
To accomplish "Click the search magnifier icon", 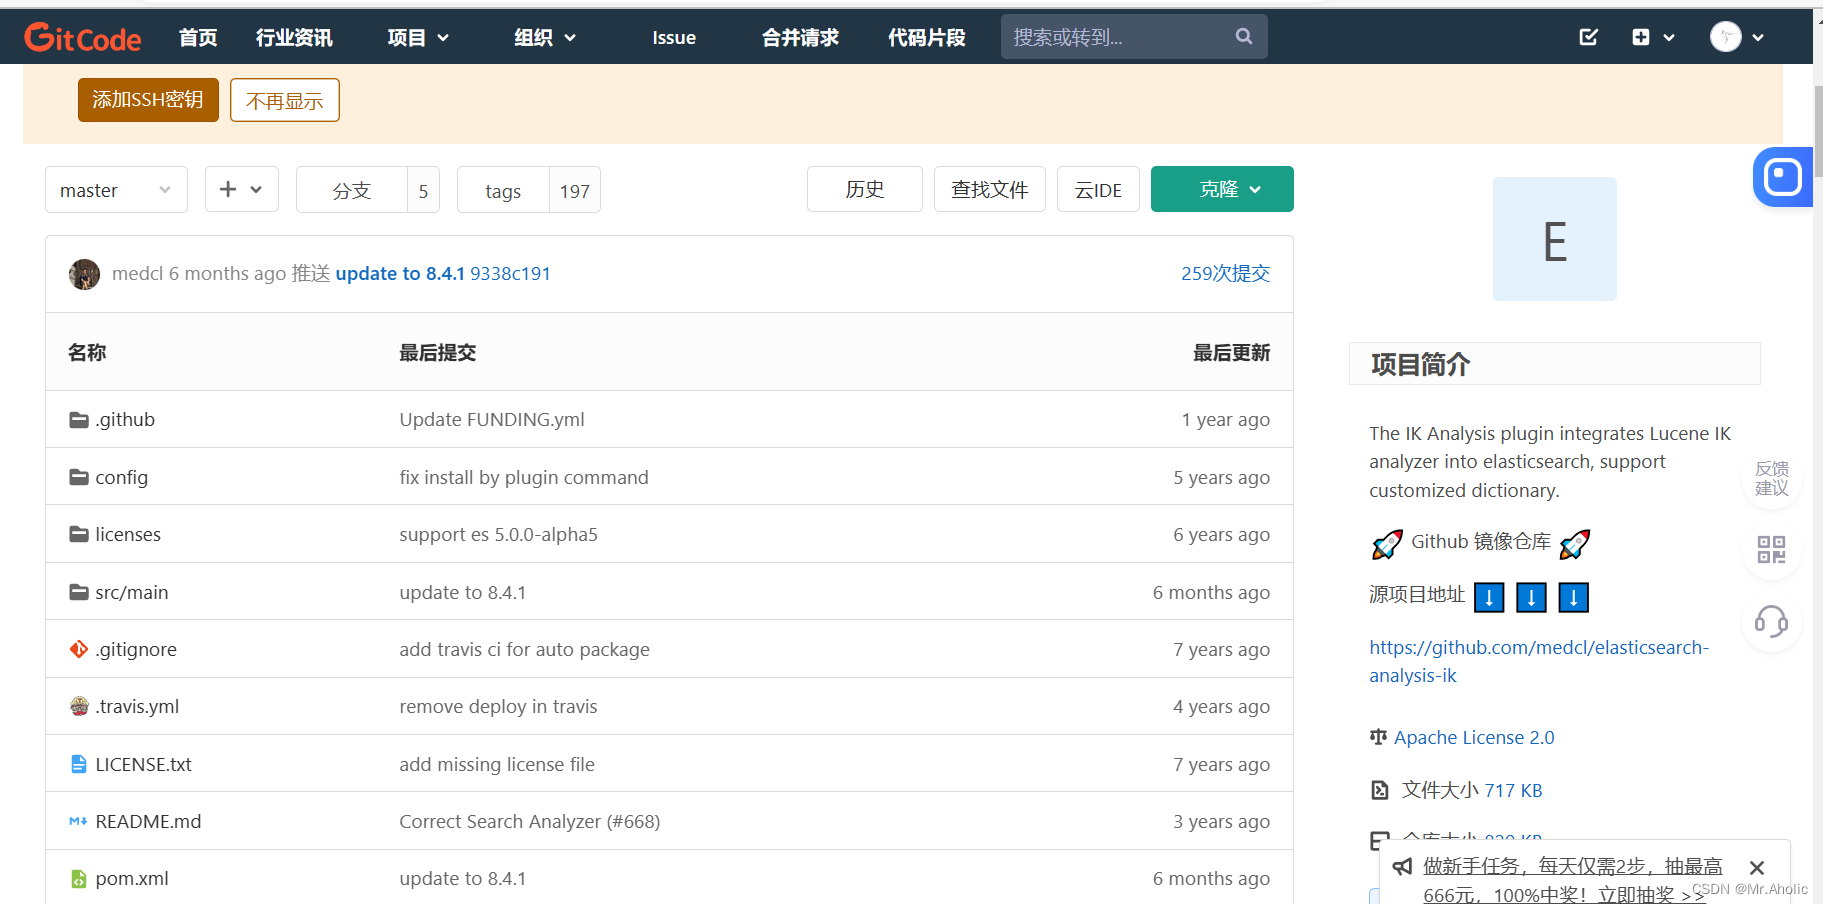I will (1244, 36).
